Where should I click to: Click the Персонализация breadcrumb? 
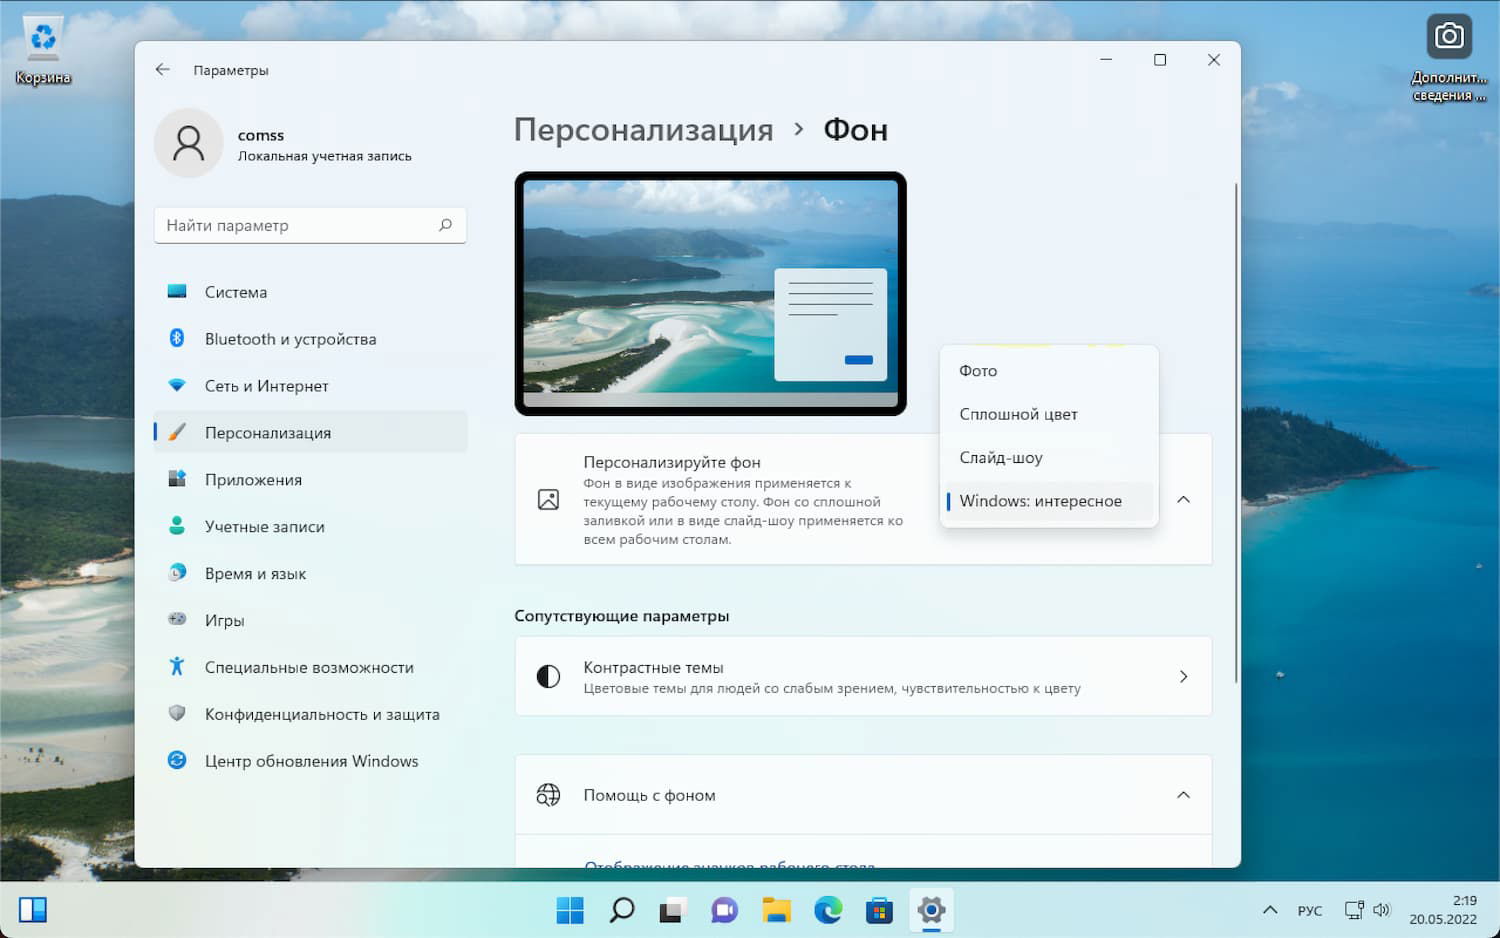click(643, 129)
